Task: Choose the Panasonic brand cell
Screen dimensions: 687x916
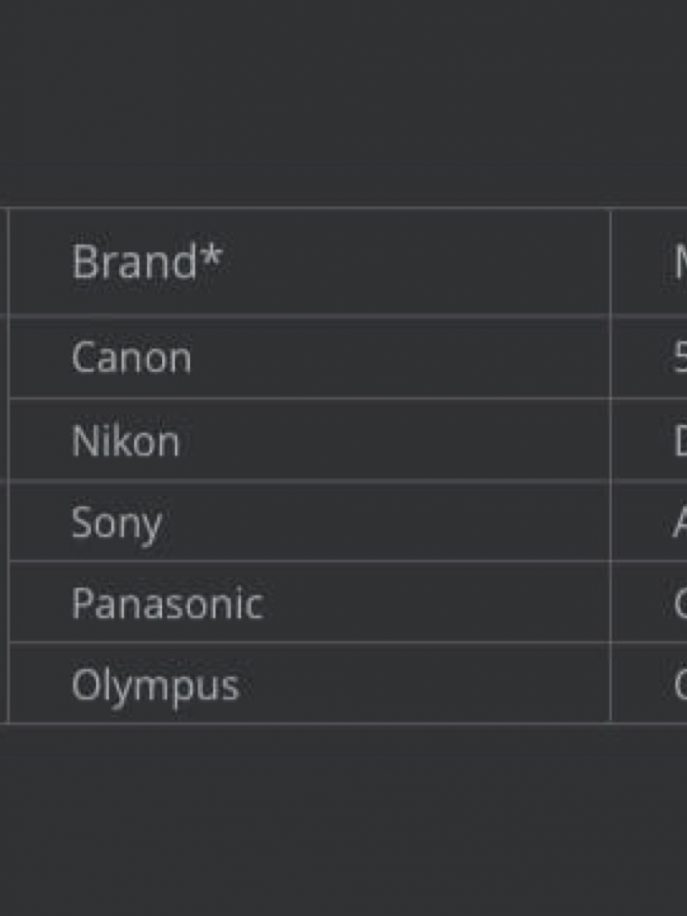Action: (x=167, y=603)
